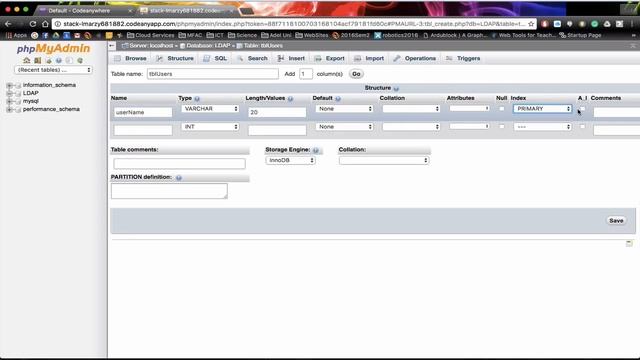Toggle the Null checkbox for the second column row
Image resolution: width=640 pixels, height=360 pixels.
(502, 127)
